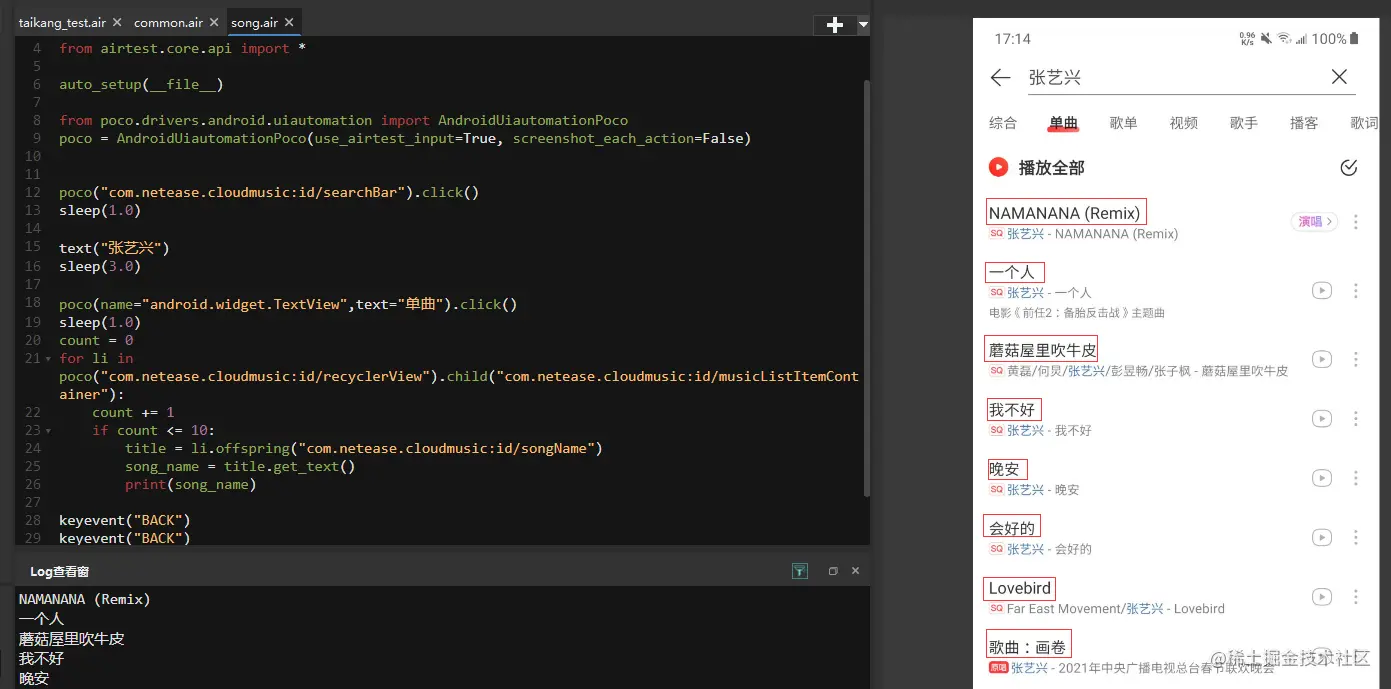Open the song 歌曲：画卷
Viewport: 1391px width, 689px height.
pos(1028,646)
